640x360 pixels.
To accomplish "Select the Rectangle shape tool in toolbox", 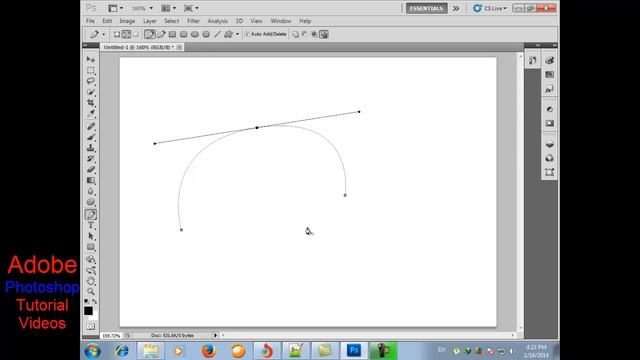I will 91,247.
